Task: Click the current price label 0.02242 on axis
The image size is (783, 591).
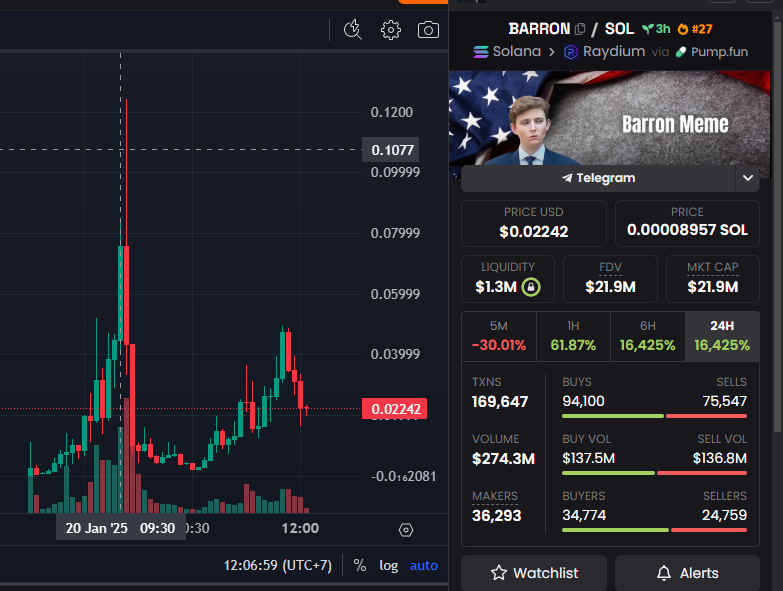Action: coord(394,409)
